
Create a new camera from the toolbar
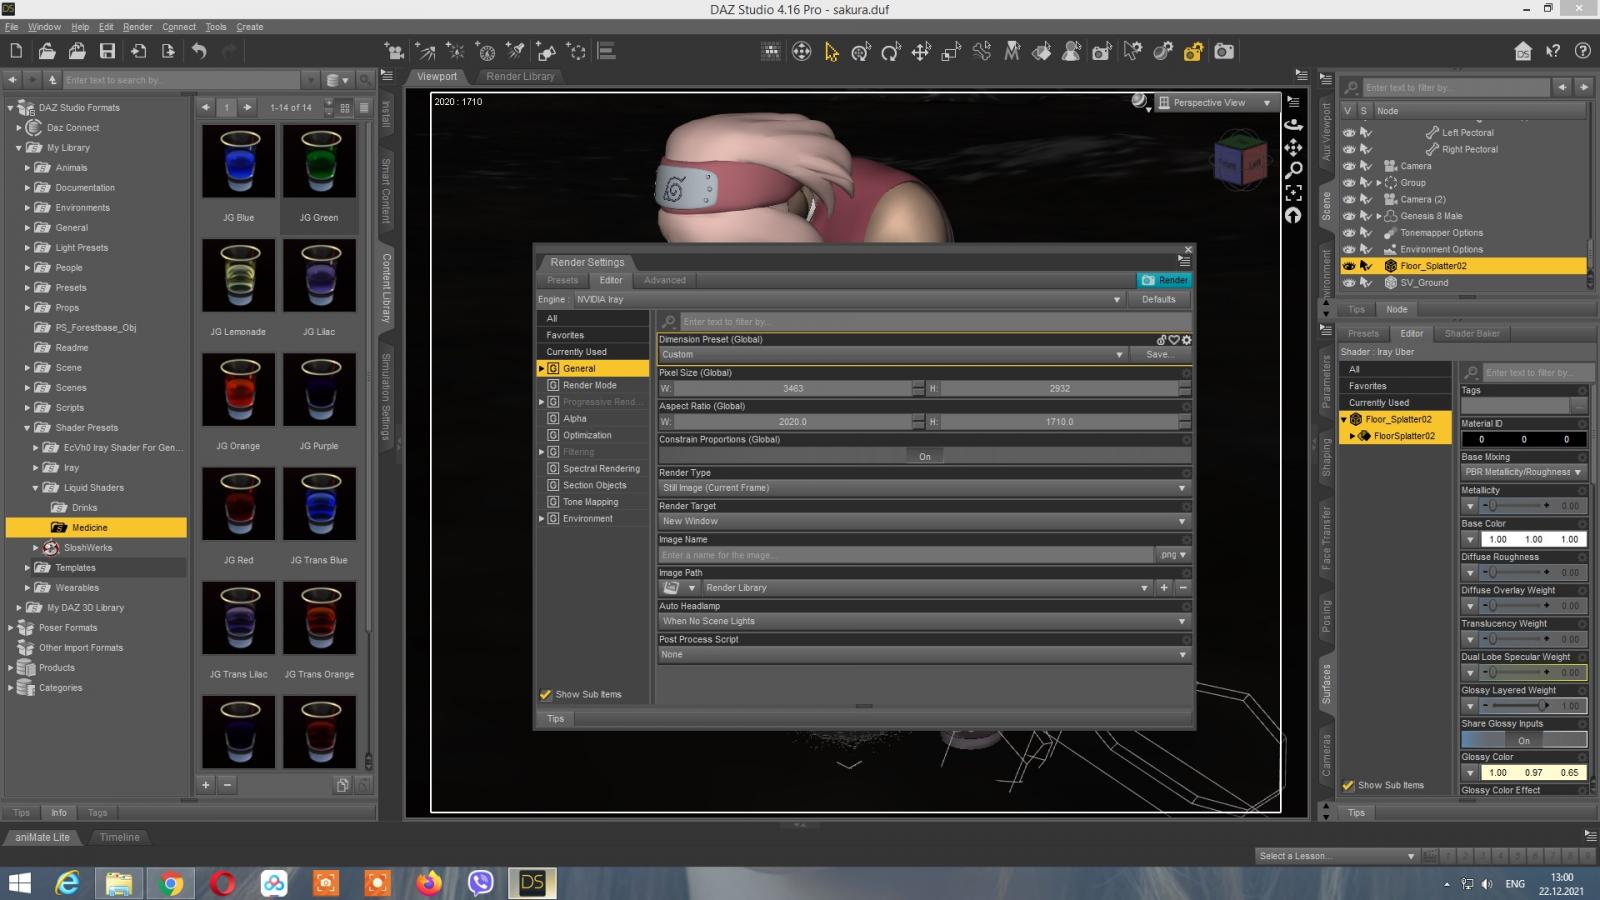(395, 51)
